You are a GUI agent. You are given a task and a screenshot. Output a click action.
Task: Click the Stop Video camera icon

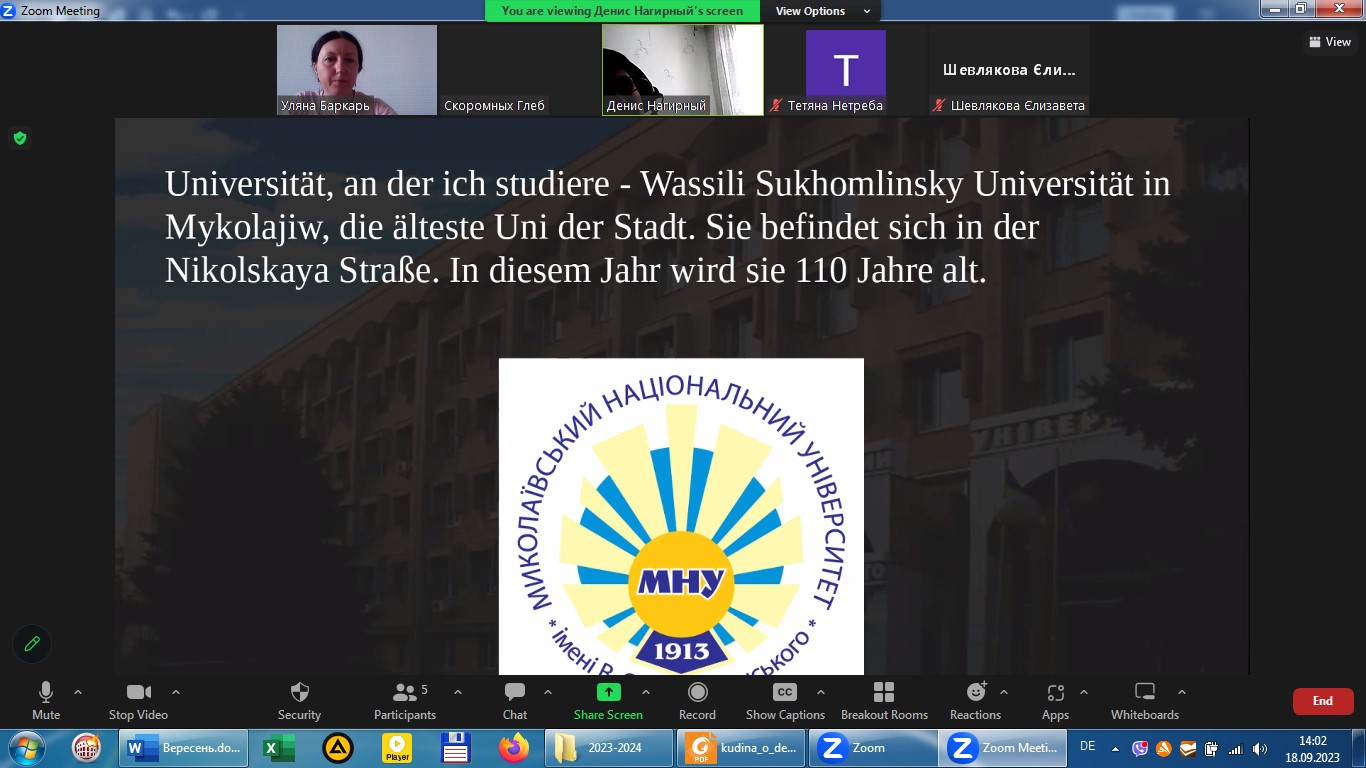pyautogui.click(x=138, y=692)
